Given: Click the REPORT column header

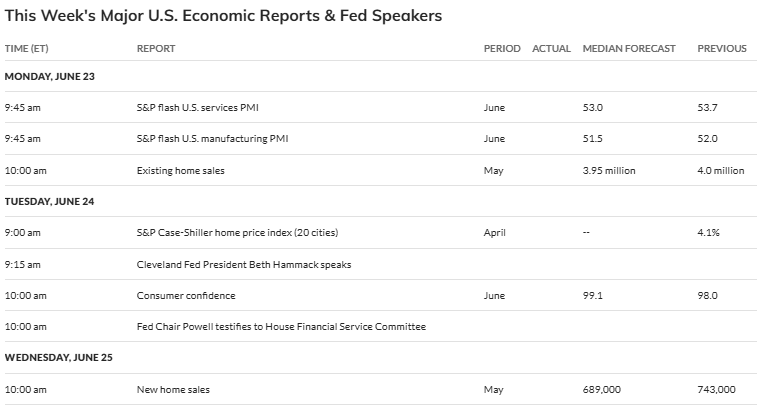Looking at the screenshot, I should click(156, 49).
